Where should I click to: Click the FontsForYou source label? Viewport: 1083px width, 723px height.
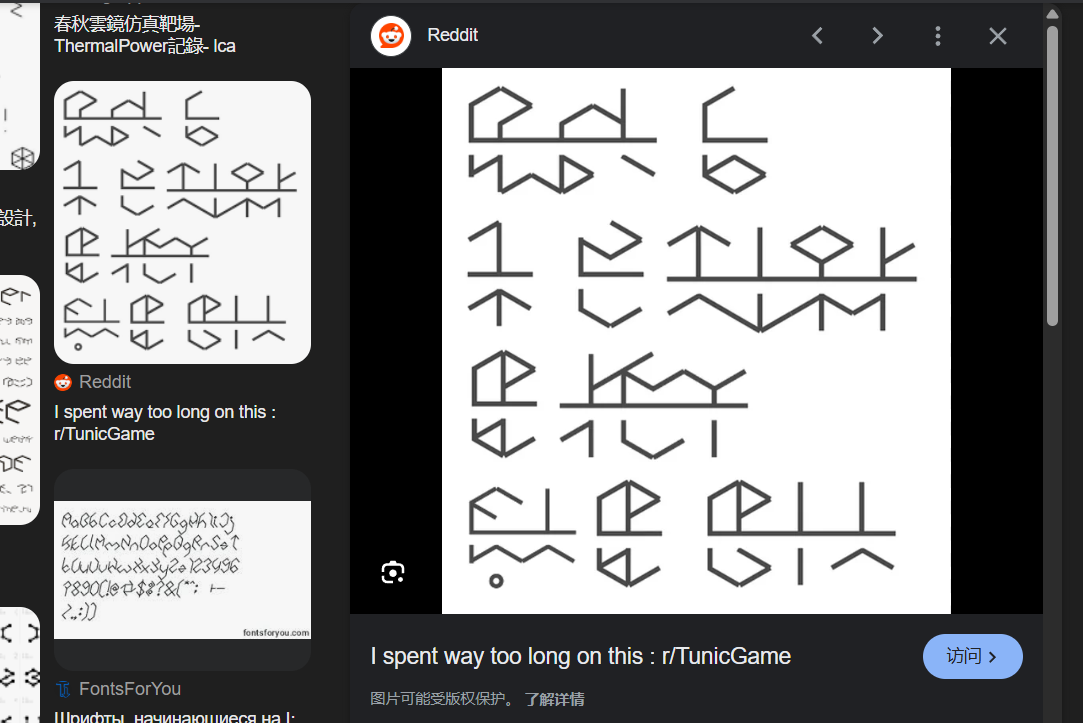pos(130,688)
